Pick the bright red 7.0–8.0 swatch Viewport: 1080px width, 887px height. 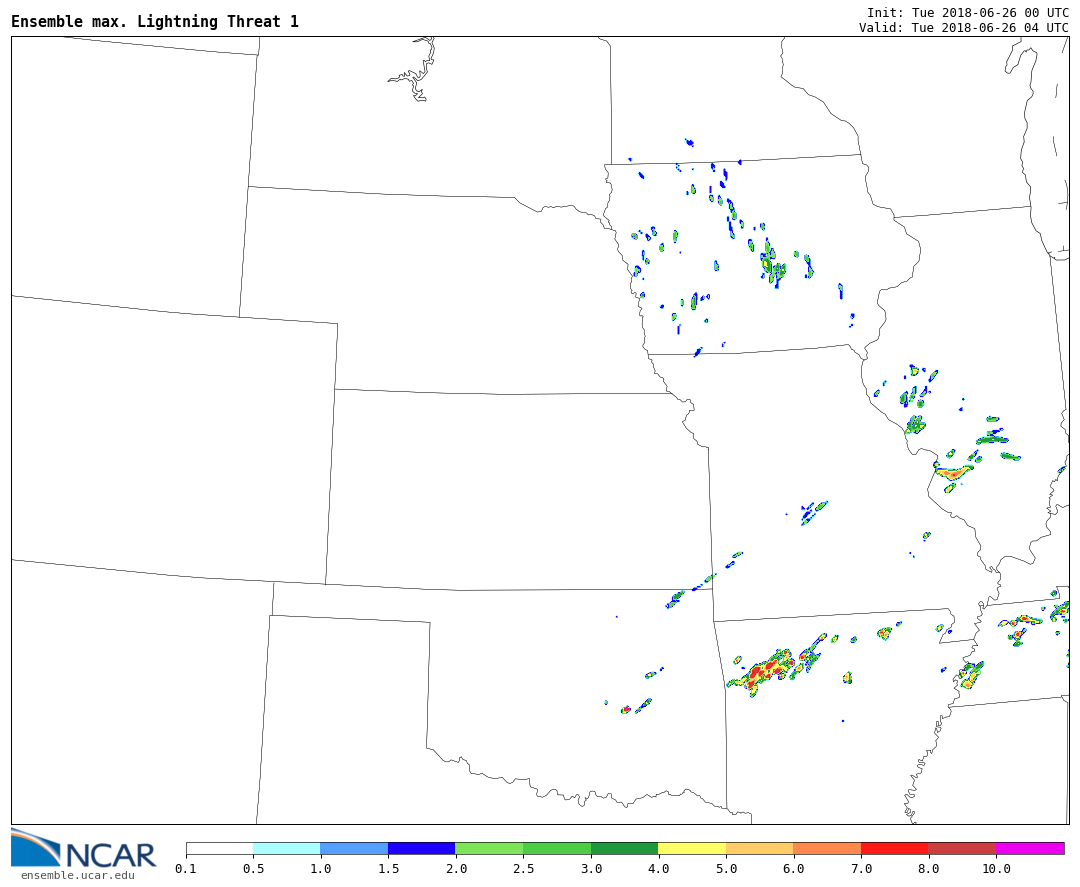pos(894,848)
